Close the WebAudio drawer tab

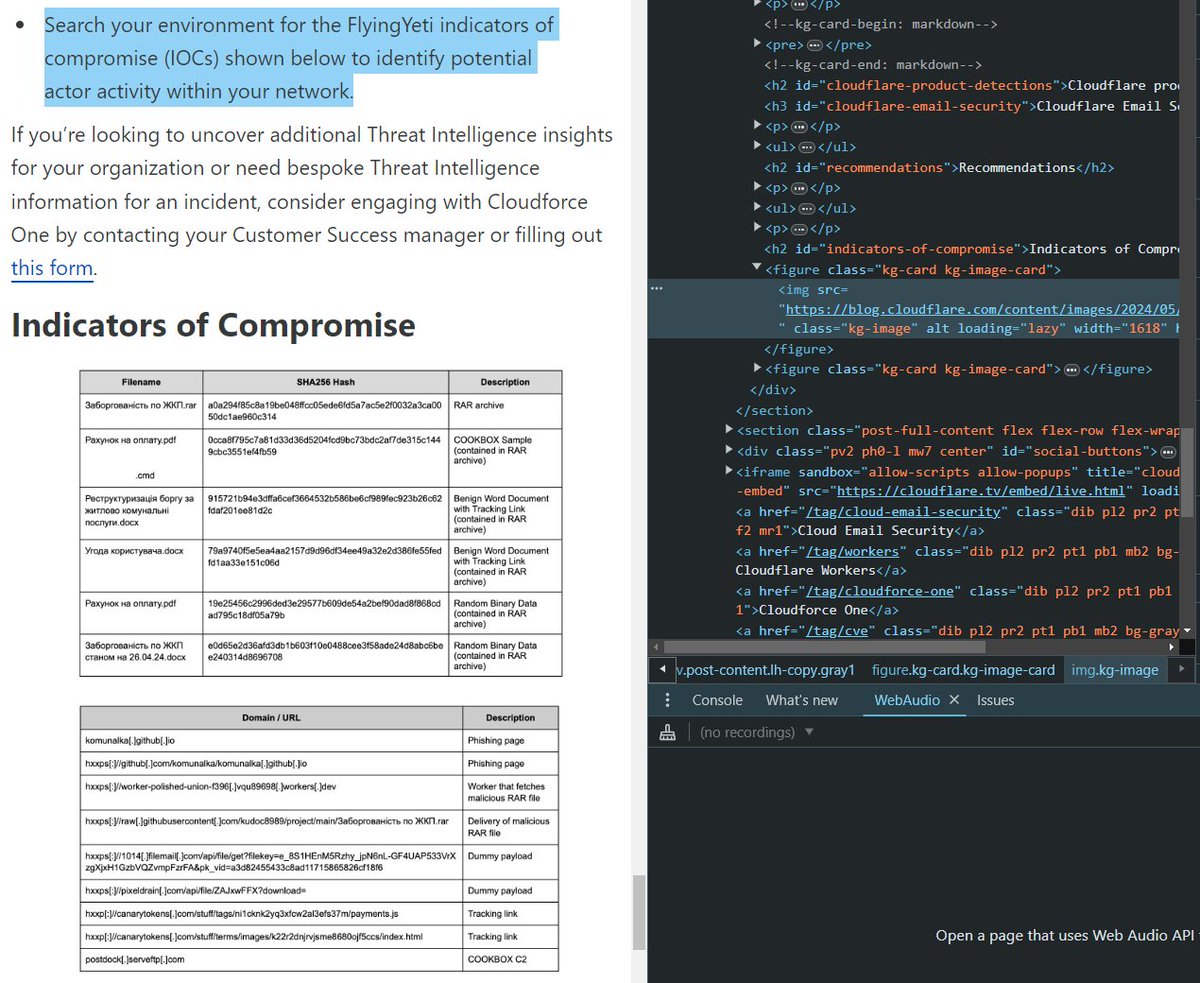click(954, 700)
